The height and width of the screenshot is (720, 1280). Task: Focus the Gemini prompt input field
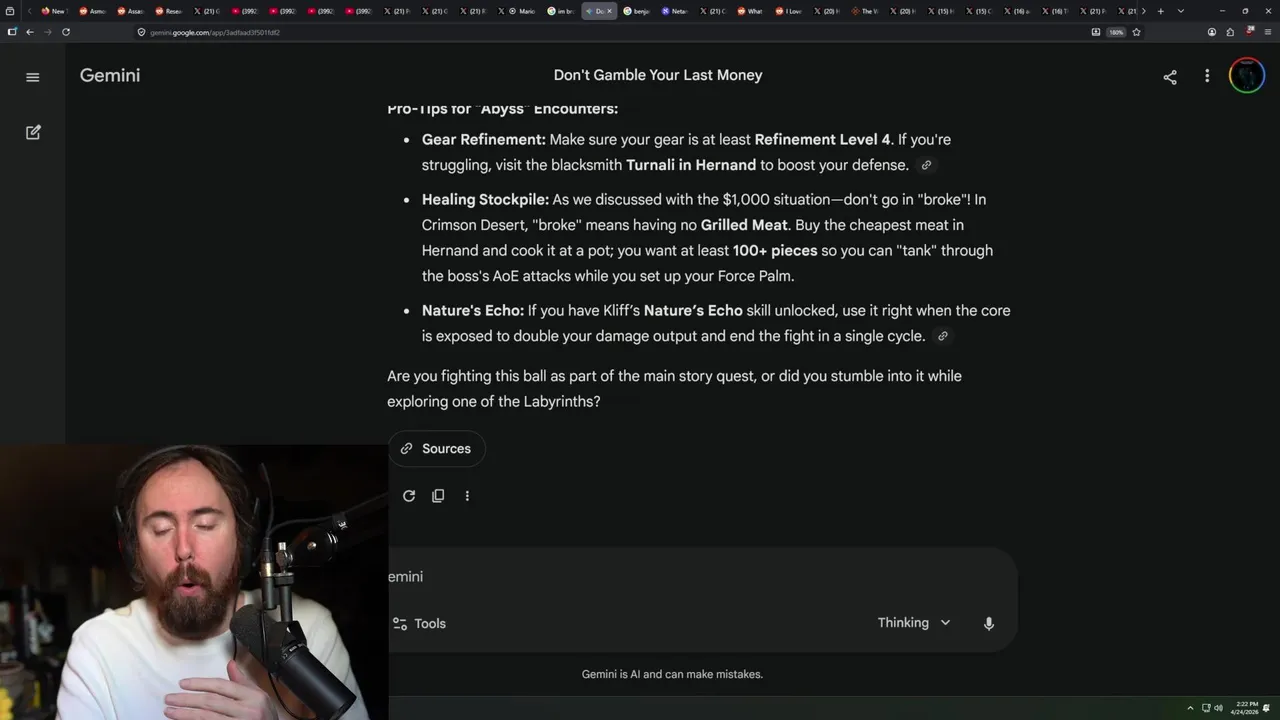tap(700, 577)
